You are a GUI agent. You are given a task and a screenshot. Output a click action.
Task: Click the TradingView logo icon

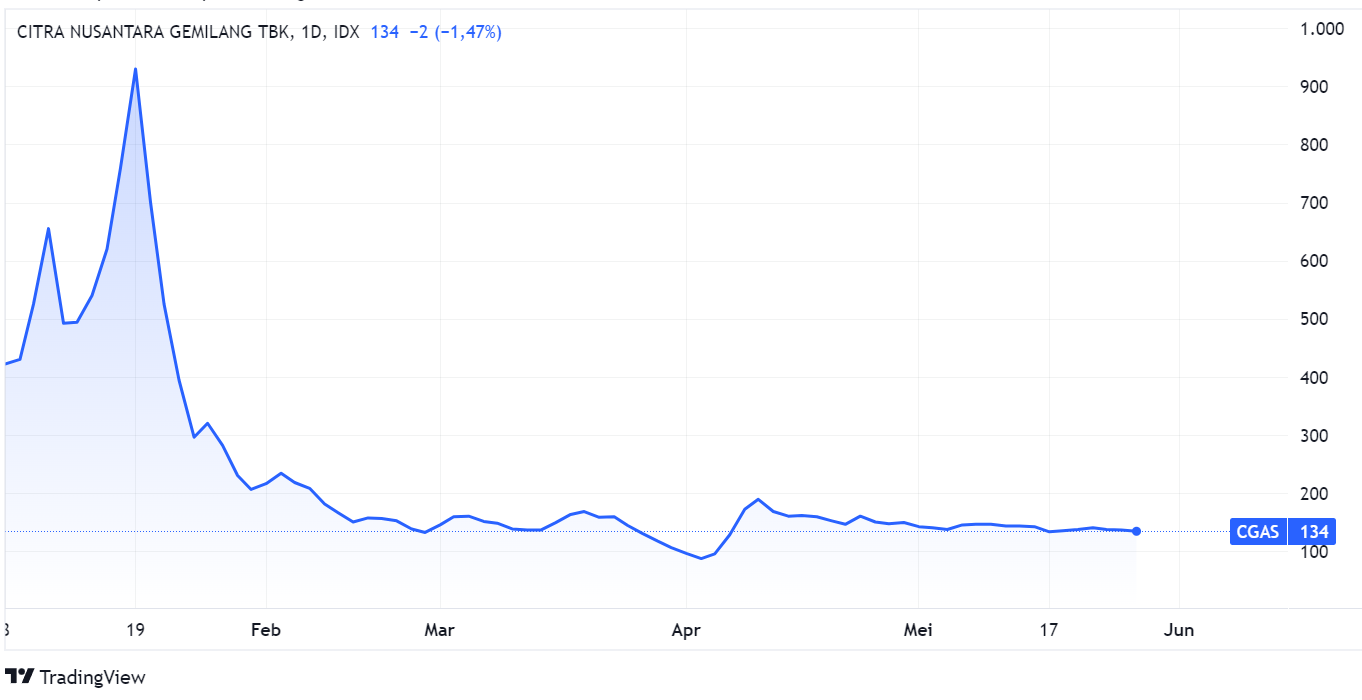coord(20,677)
